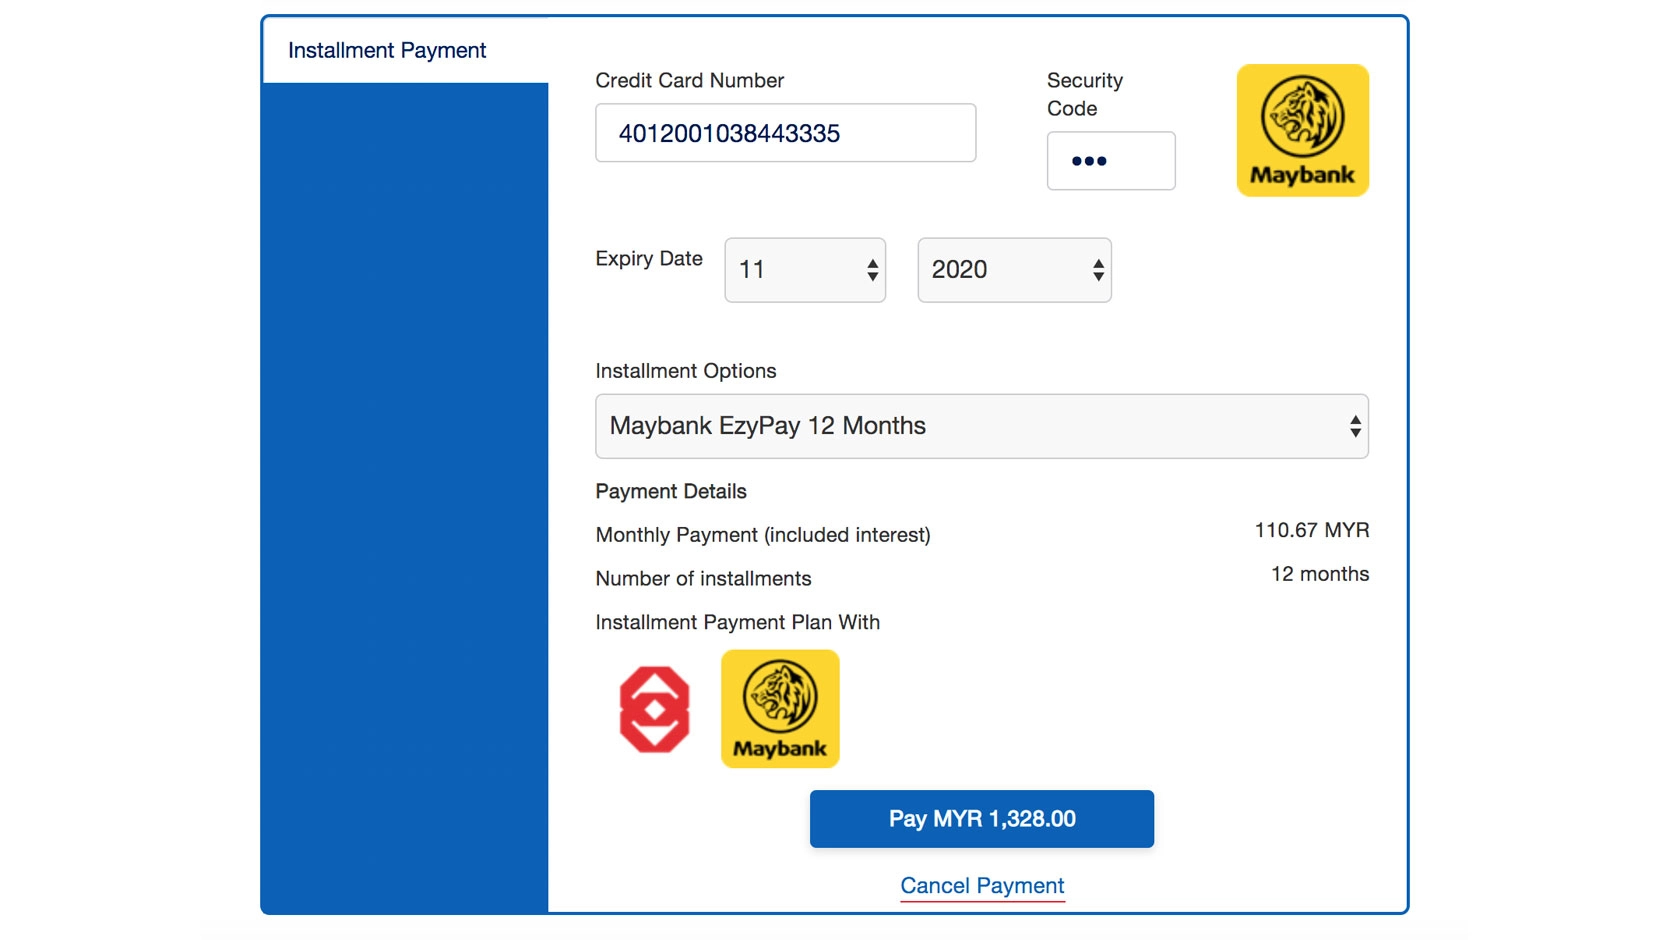Choose the Maybank logo under Installment Payment Plan

(x=780, y=709)
